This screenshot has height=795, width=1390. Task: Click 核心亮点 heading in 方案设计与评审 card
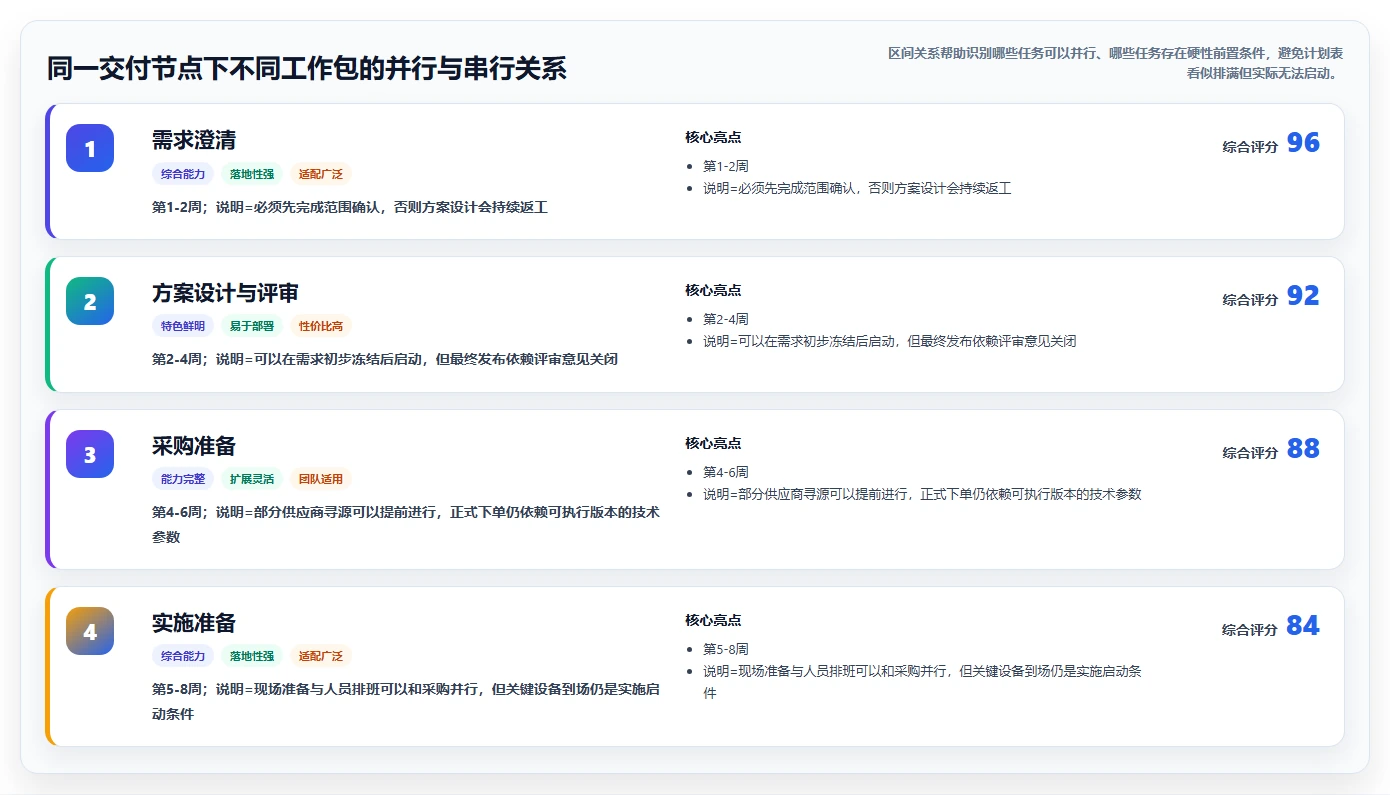tap(713, 291)
